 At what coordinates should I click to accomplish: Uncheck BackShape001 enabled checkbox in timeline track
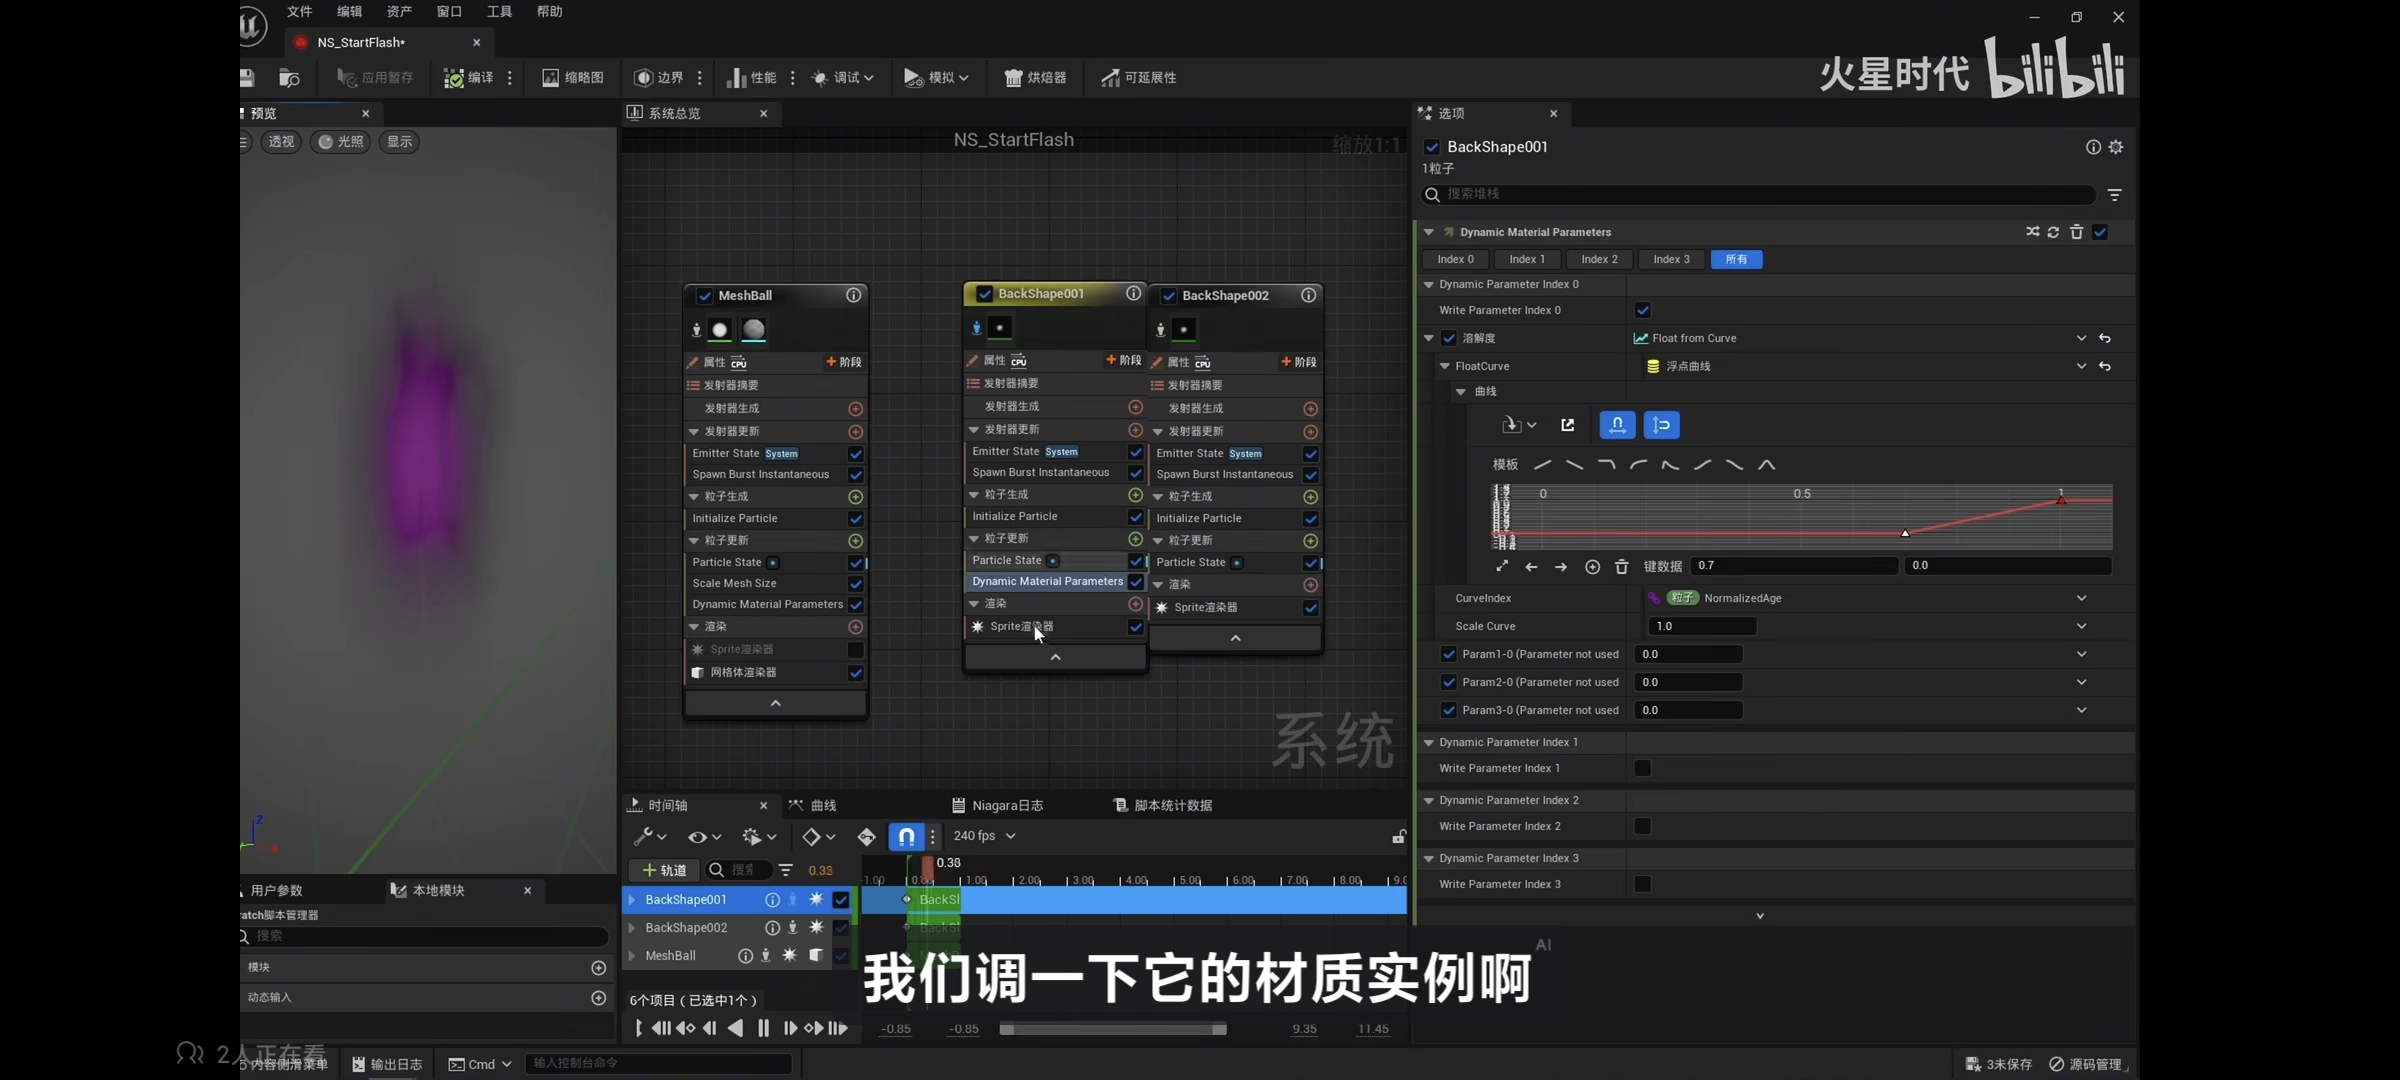tap(841, 900)
